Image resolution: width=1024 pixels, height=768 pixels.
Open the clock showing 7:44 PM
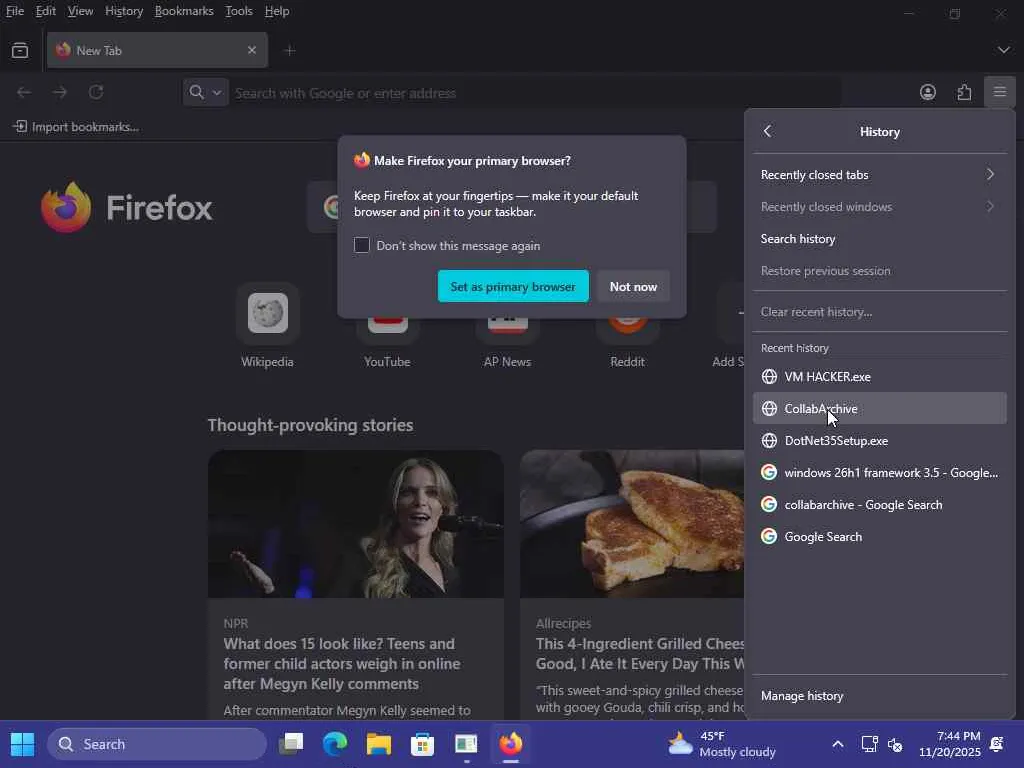click(950, 744)
